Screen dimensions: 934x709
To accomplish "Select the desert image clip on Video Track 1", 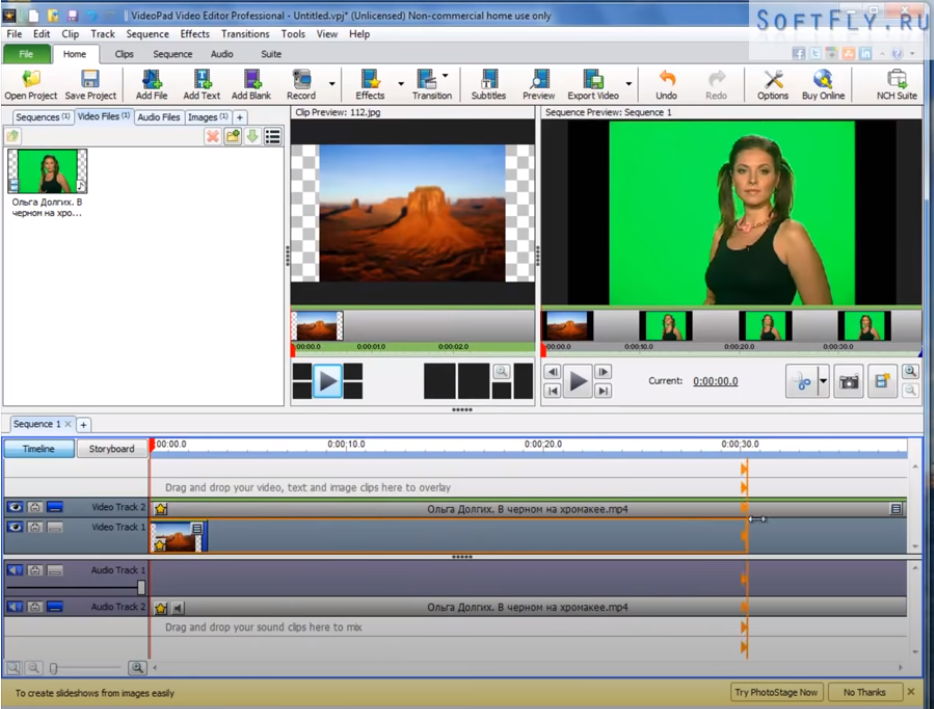I will tap(178, 536).
